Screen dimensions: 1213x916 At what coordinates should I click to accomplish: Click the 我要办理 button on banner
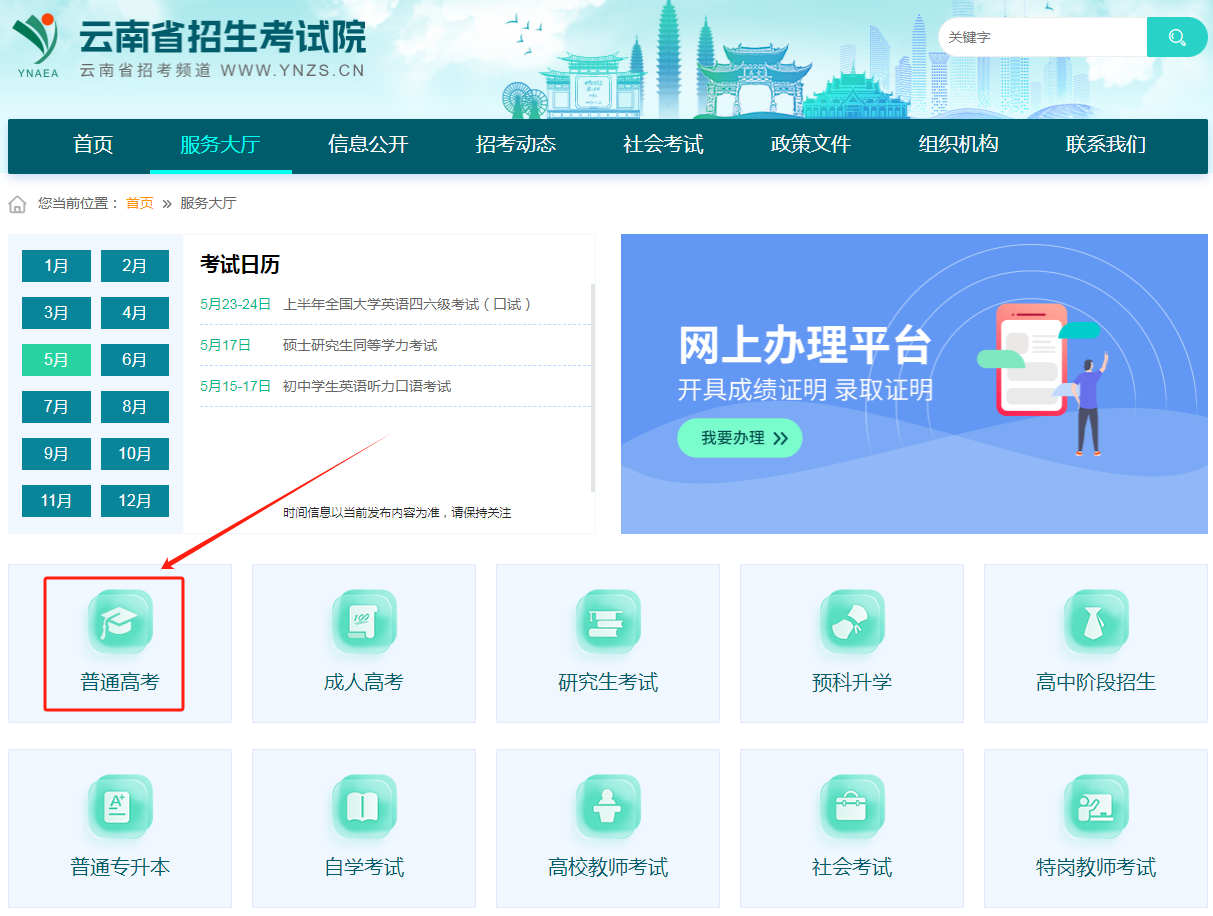(x=740, y=438)
